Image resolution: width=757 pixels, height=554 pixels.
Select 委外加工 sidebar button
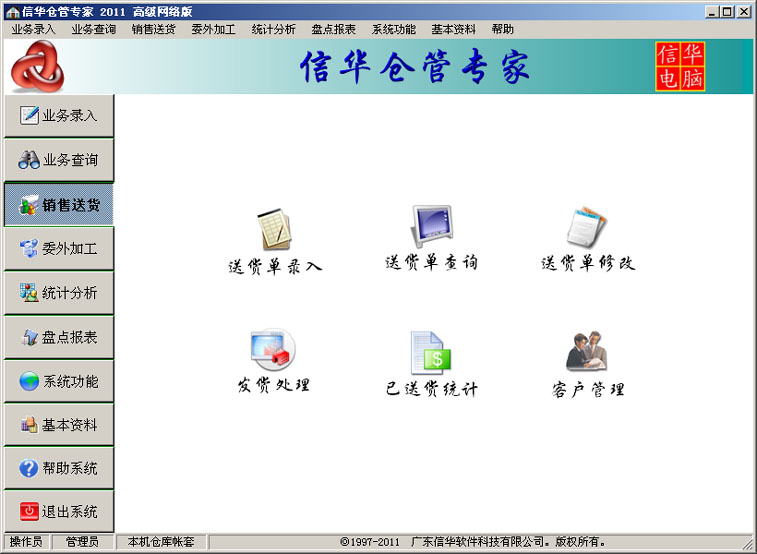pos(59,249)
